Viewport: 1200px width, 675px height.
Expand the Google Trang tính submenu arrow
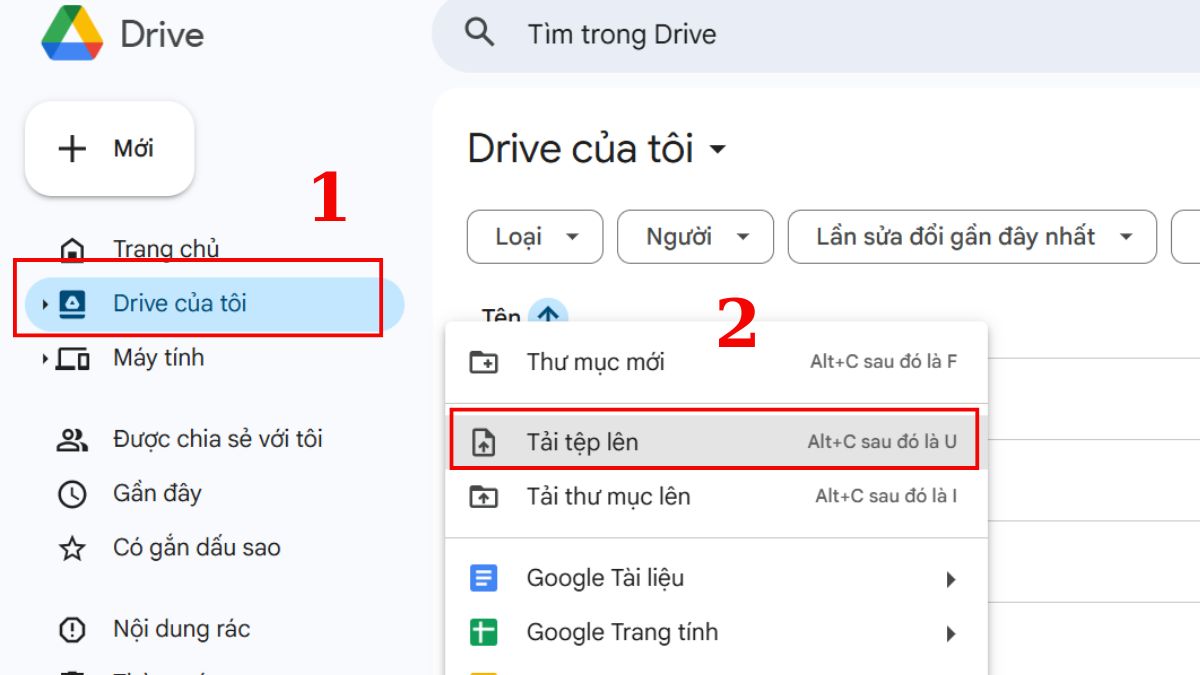click(x=951, y=633)
